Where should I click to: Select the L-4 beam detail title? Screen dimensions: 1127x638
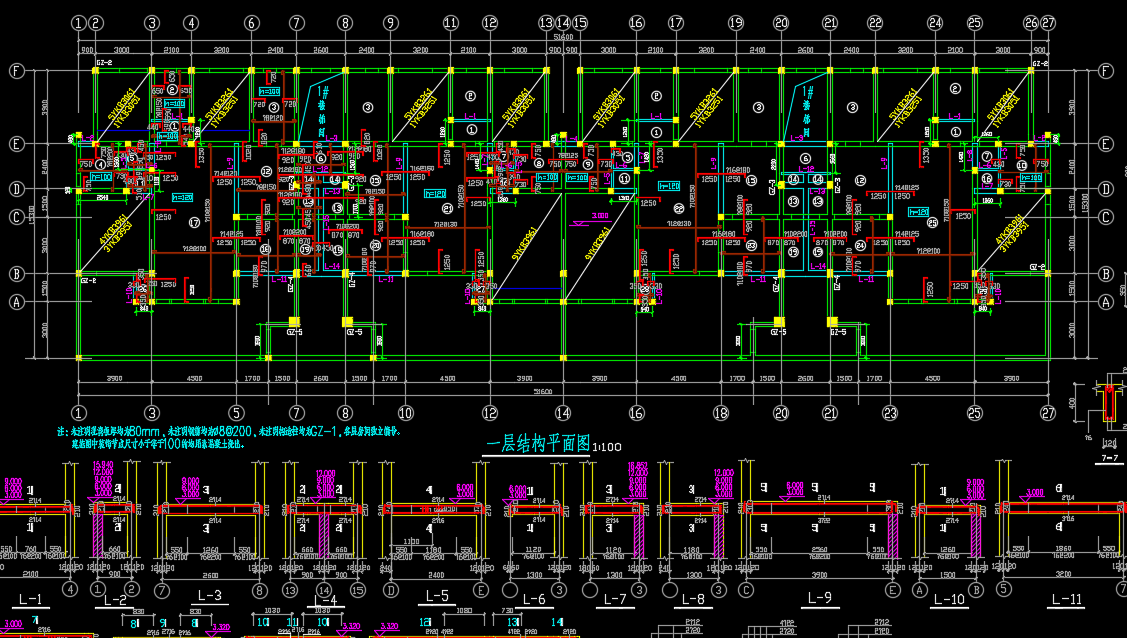click(325, 600)
